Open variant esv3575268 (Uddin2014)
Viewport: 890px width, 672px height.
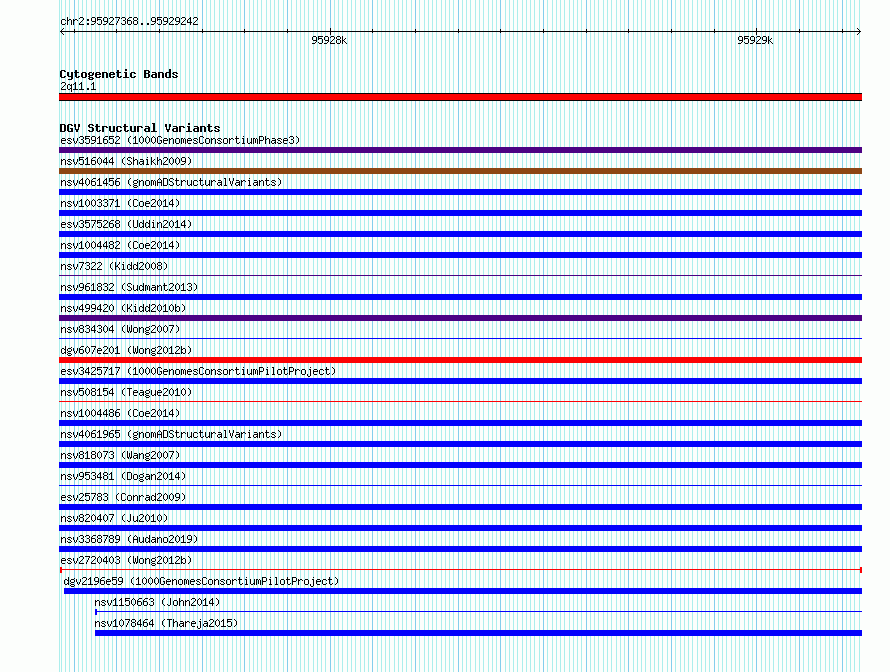[x=126, y=224]
